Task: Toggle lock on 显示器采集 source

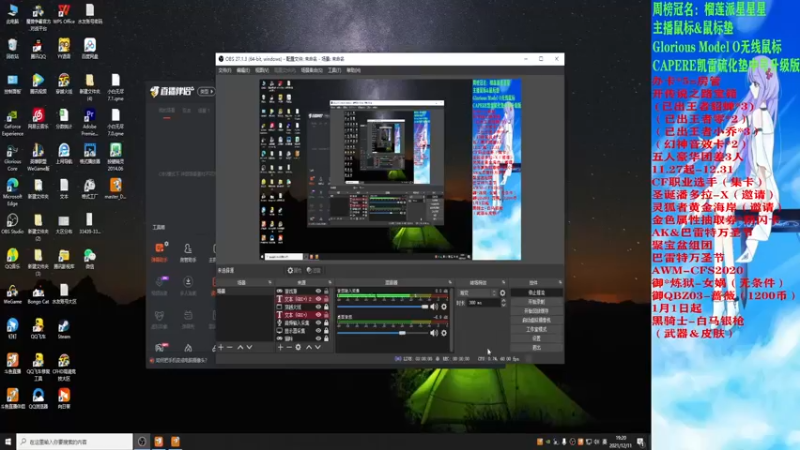Action: coord(326,331)
